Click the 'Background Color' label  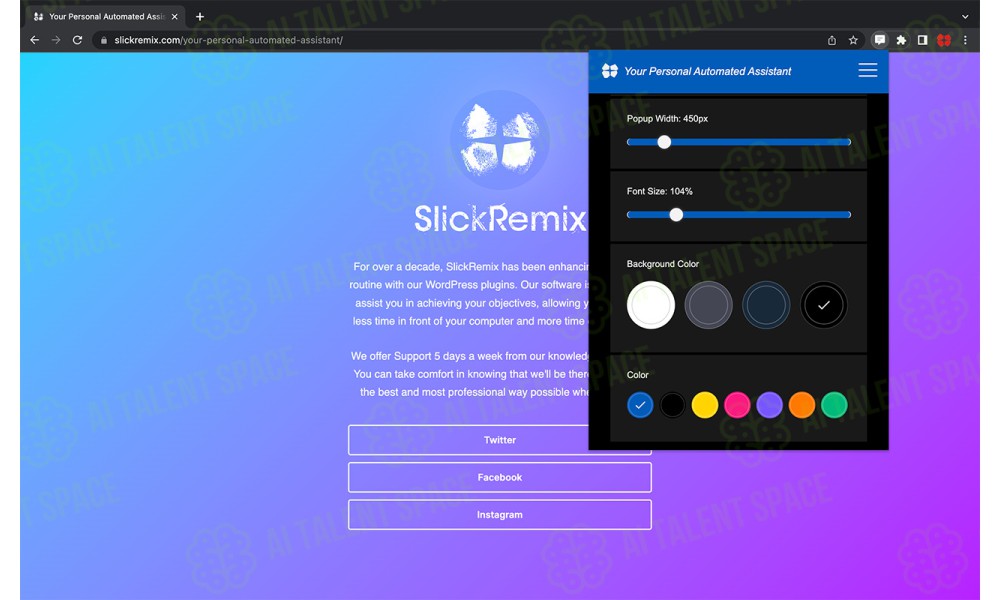pyautogui.click(x=663, y=264)
